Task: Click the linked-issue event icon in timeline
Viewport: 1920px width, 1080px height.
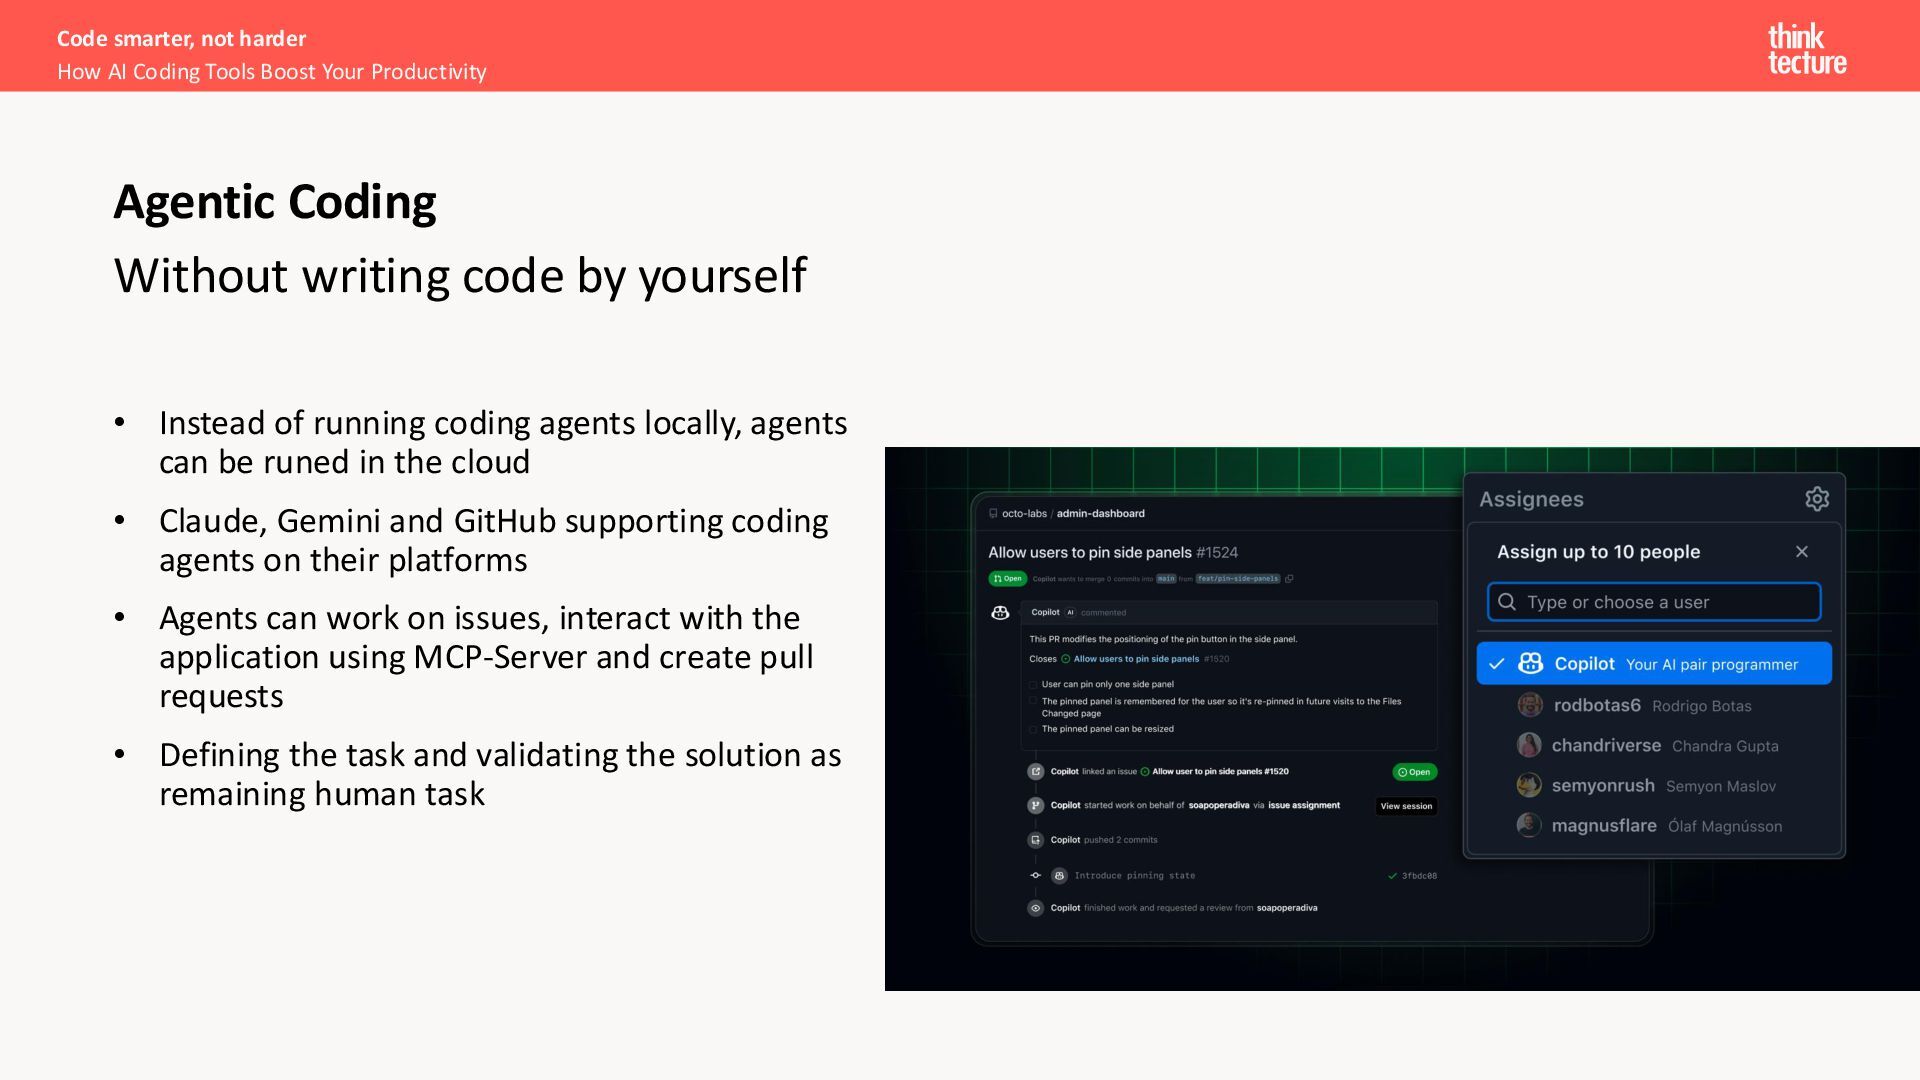Action: click(1035, 772)
